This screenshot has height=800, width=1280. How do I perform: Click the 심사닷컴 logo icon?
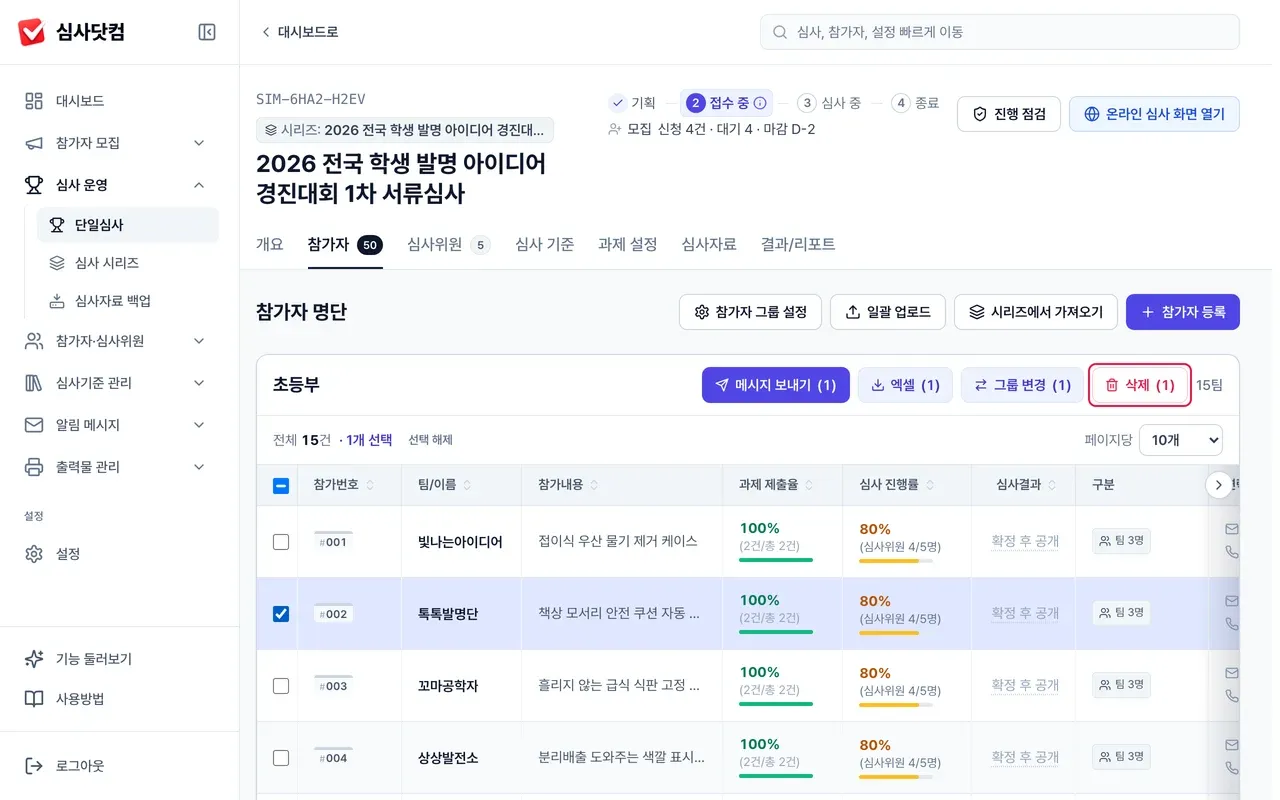[x=32, y=32]
